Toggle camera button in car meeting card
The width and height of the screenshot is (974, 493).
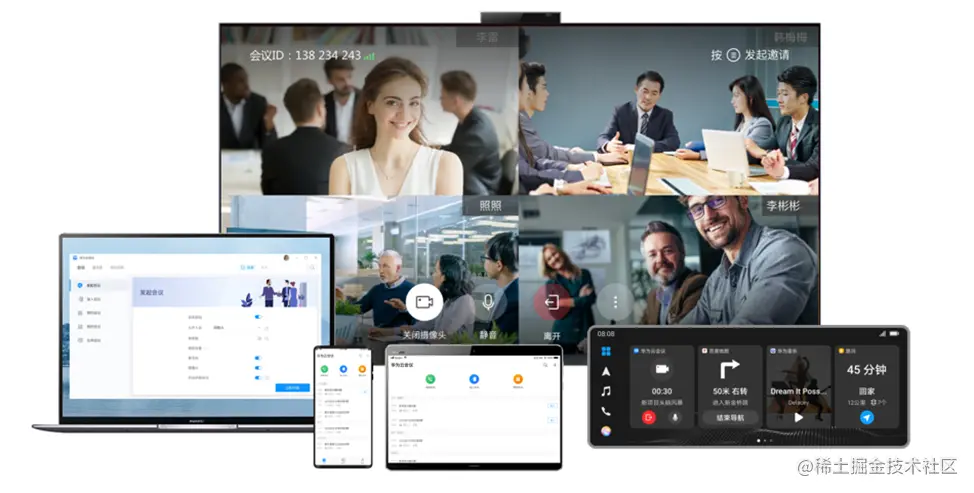point(662,369)
